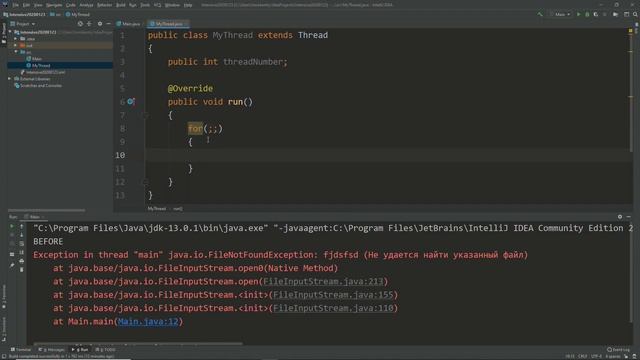Open the Messages tool window button
The height and width of the screenshot is (360, 640).
click(51, 350)
